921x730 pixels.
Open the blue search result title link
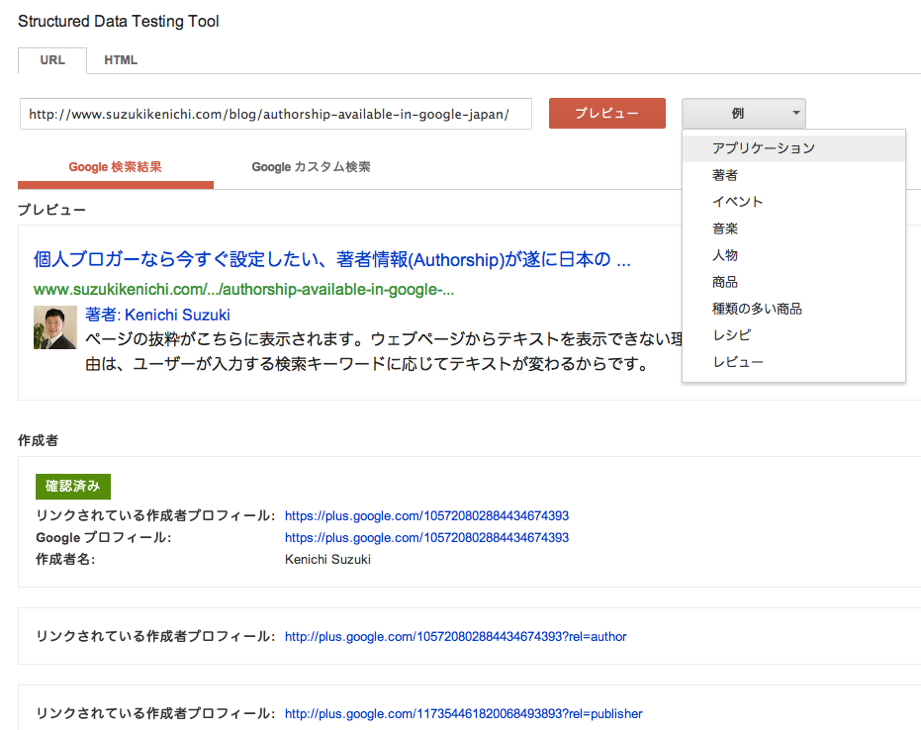pyautogui.click(x=332, y=259)
